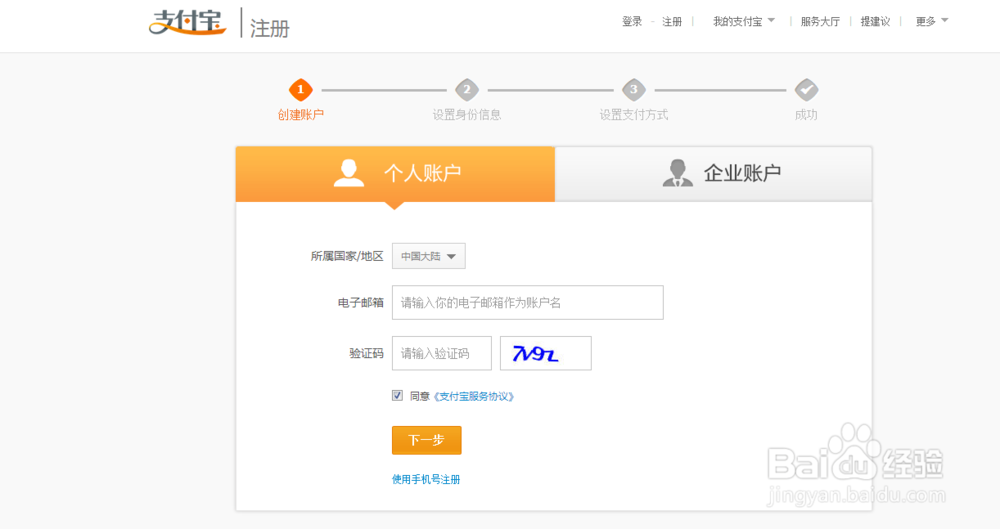This screenshot has width=1000, height=529.
Task: Click the Alipay 支付宝 logo
Action: pyautogui.click(x=188, y=23)
